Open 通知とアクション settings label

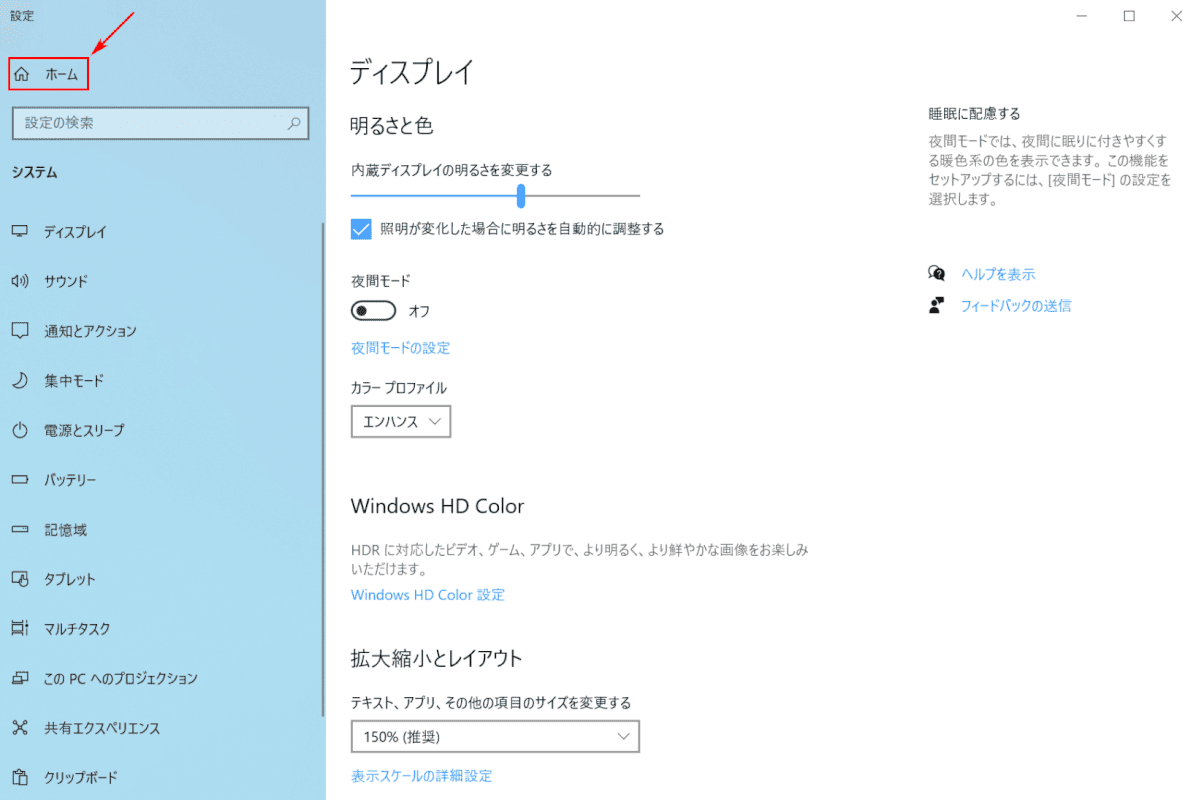click(x=90, y=331)
